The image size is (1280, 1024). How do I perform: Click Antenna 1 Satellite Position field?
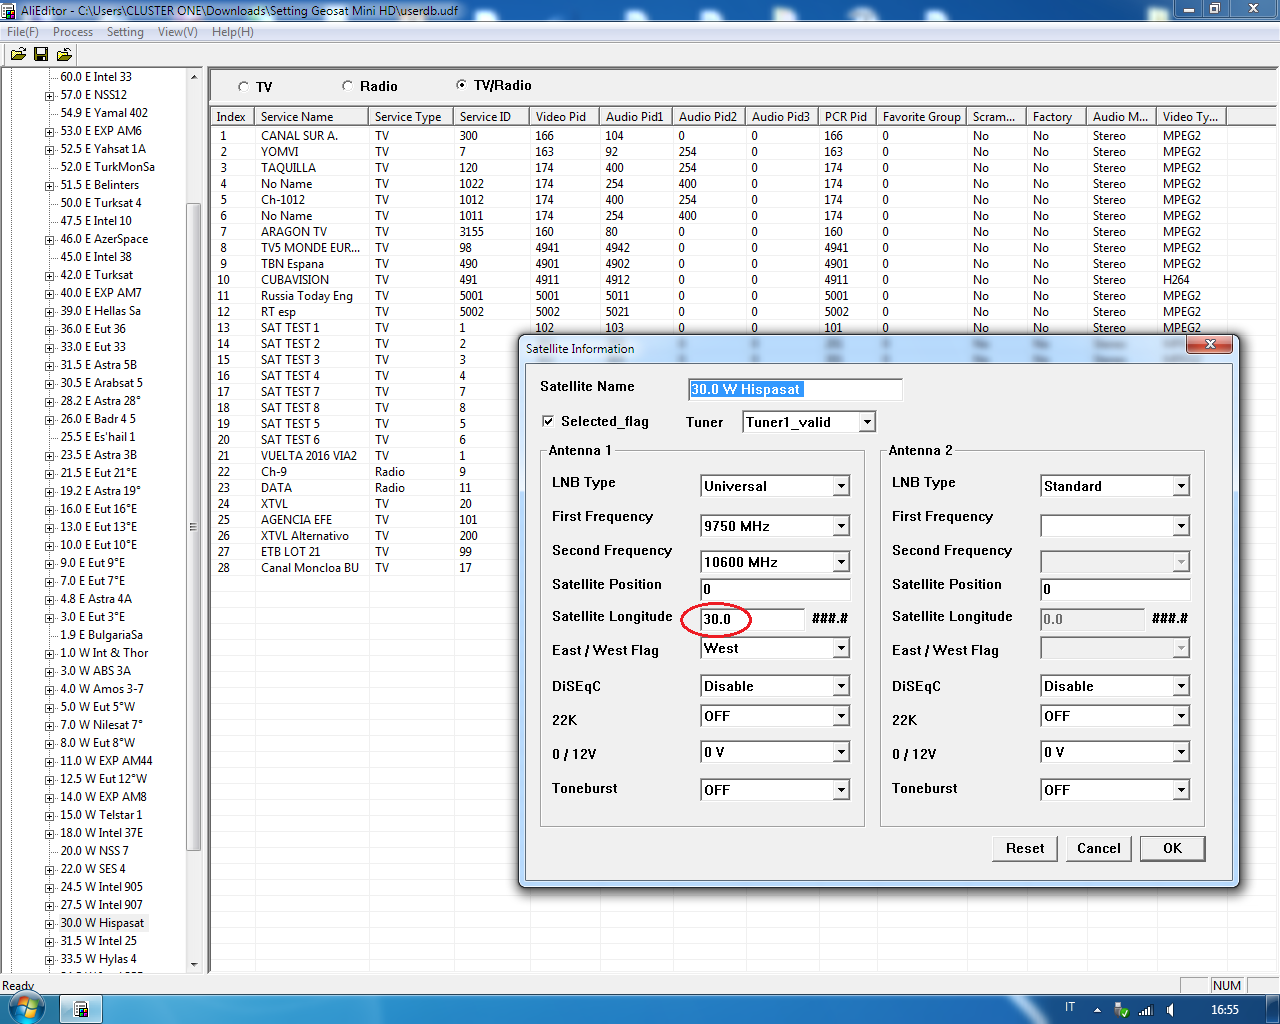(x=775, y=589)
